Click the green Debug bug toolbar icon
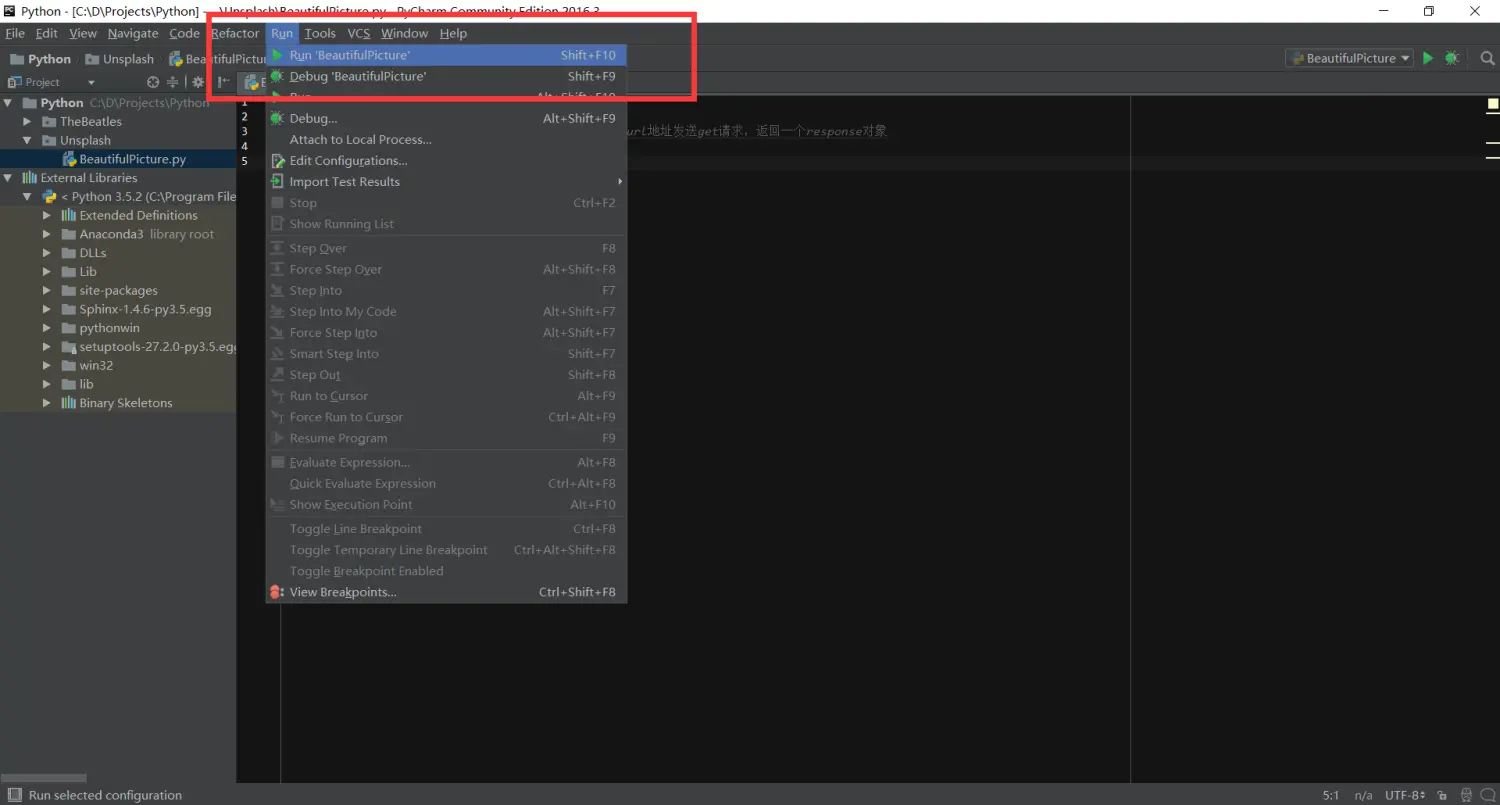1500x805 pixels. point(1452,58)
